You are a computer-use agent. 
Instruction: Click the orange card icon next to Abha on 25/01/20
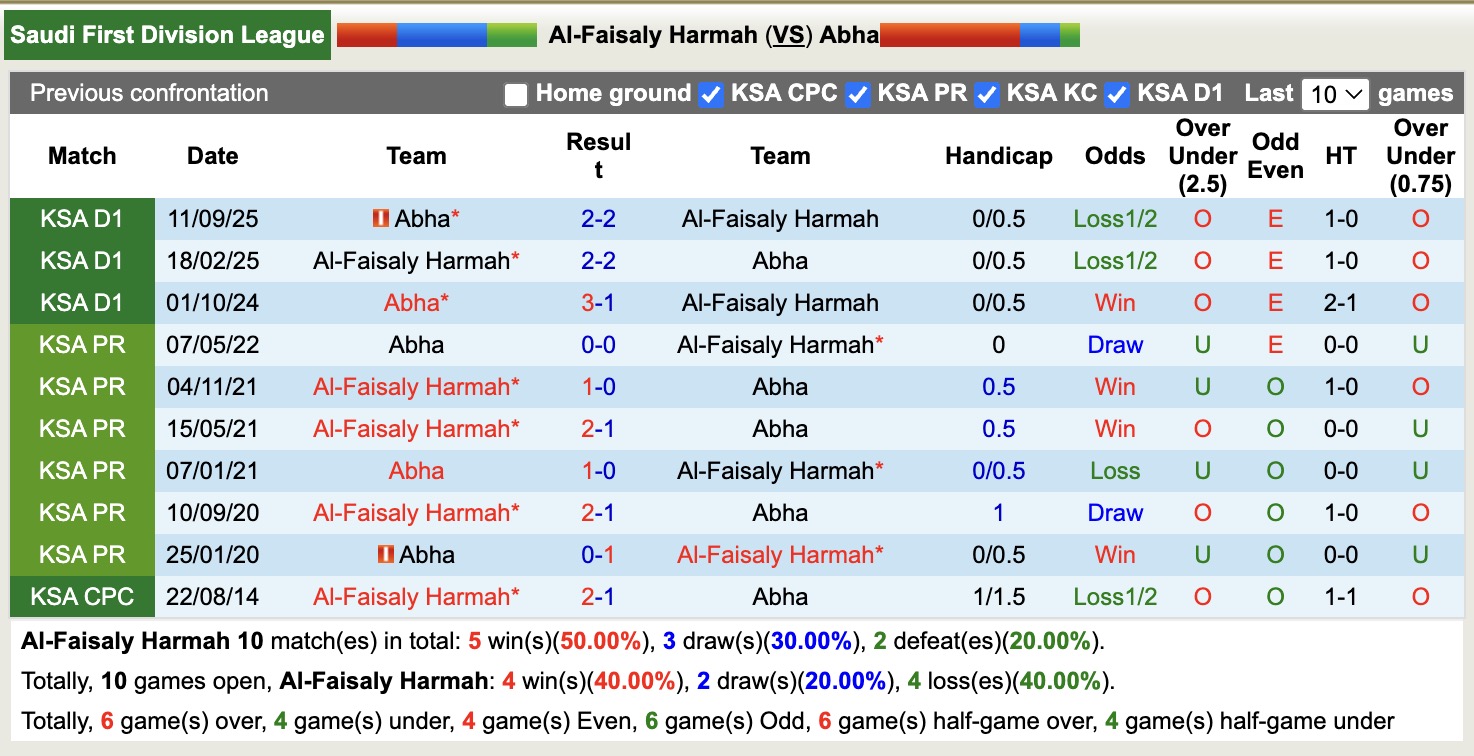(386, 554)
